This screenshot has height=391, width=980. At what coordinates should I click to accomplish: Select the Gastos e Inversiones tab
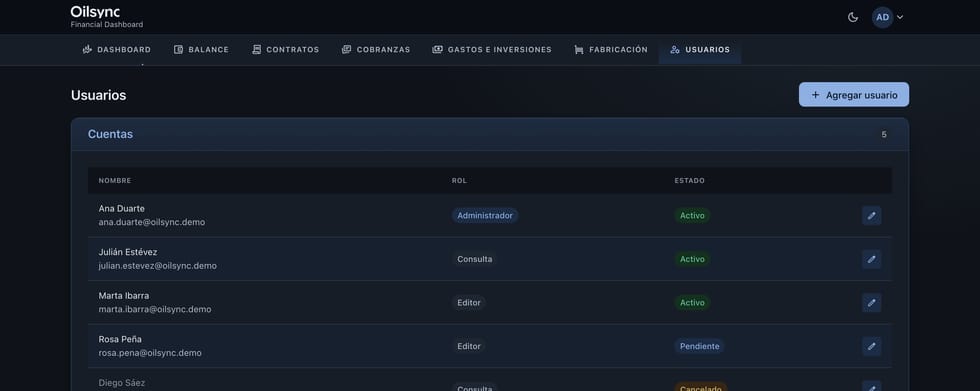click(x=492, y=50)
